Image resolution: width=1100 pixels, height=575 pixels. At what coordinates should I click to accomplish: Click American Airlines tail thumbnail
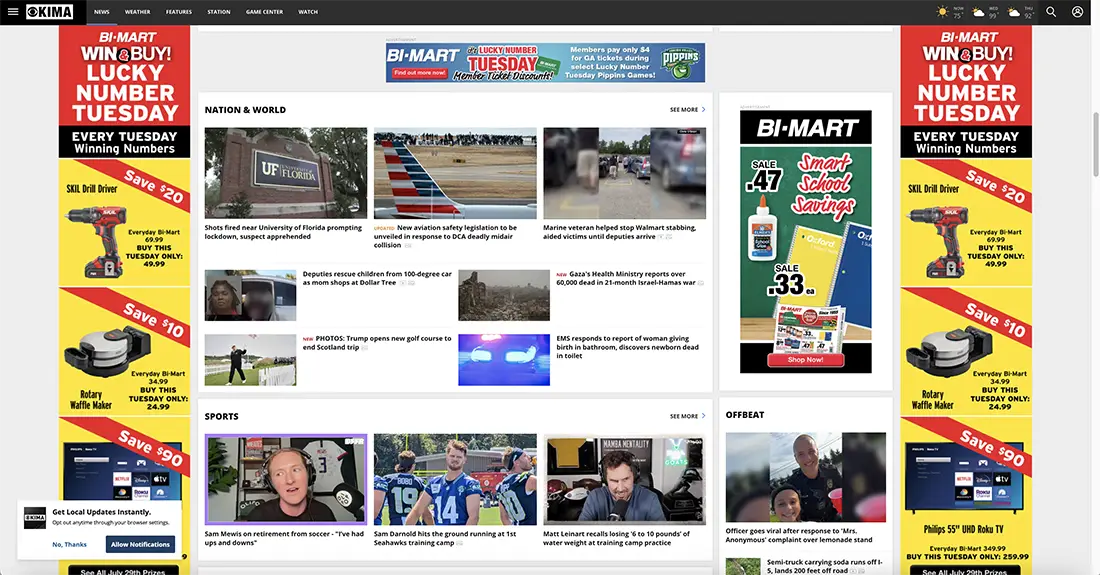(455, 172)
